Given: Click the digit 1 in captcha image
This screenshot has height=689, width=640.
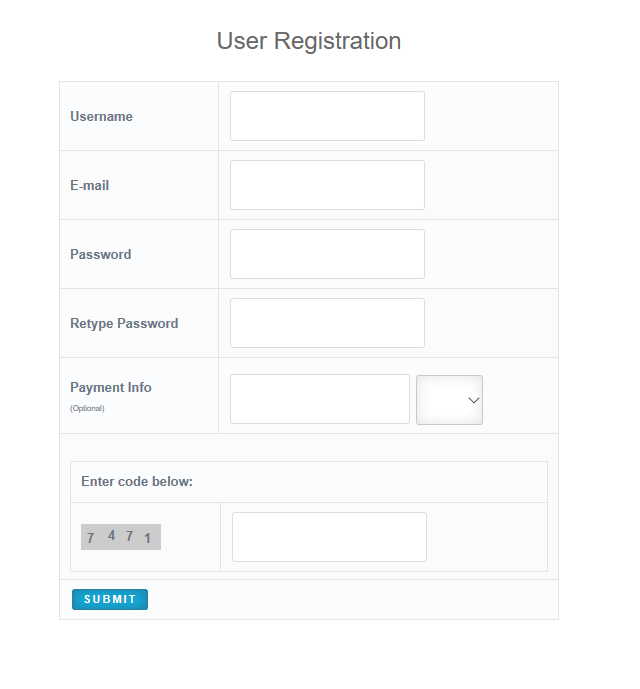Looking at the screenshot, I should (x=147, y=539).
